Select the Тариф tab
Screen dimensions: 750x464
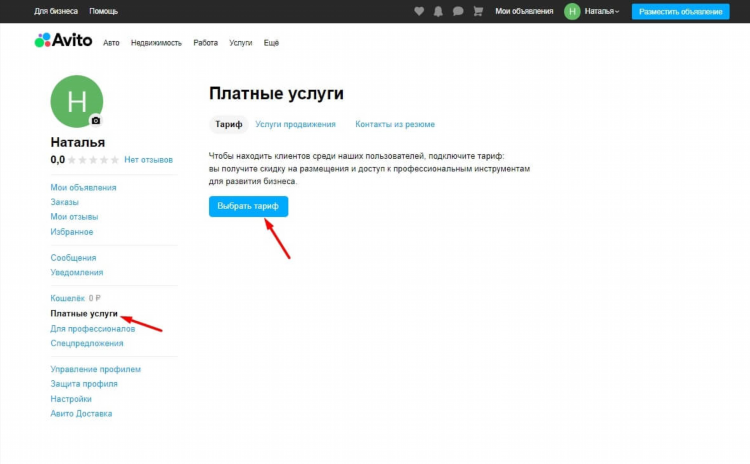coord(229,124)
